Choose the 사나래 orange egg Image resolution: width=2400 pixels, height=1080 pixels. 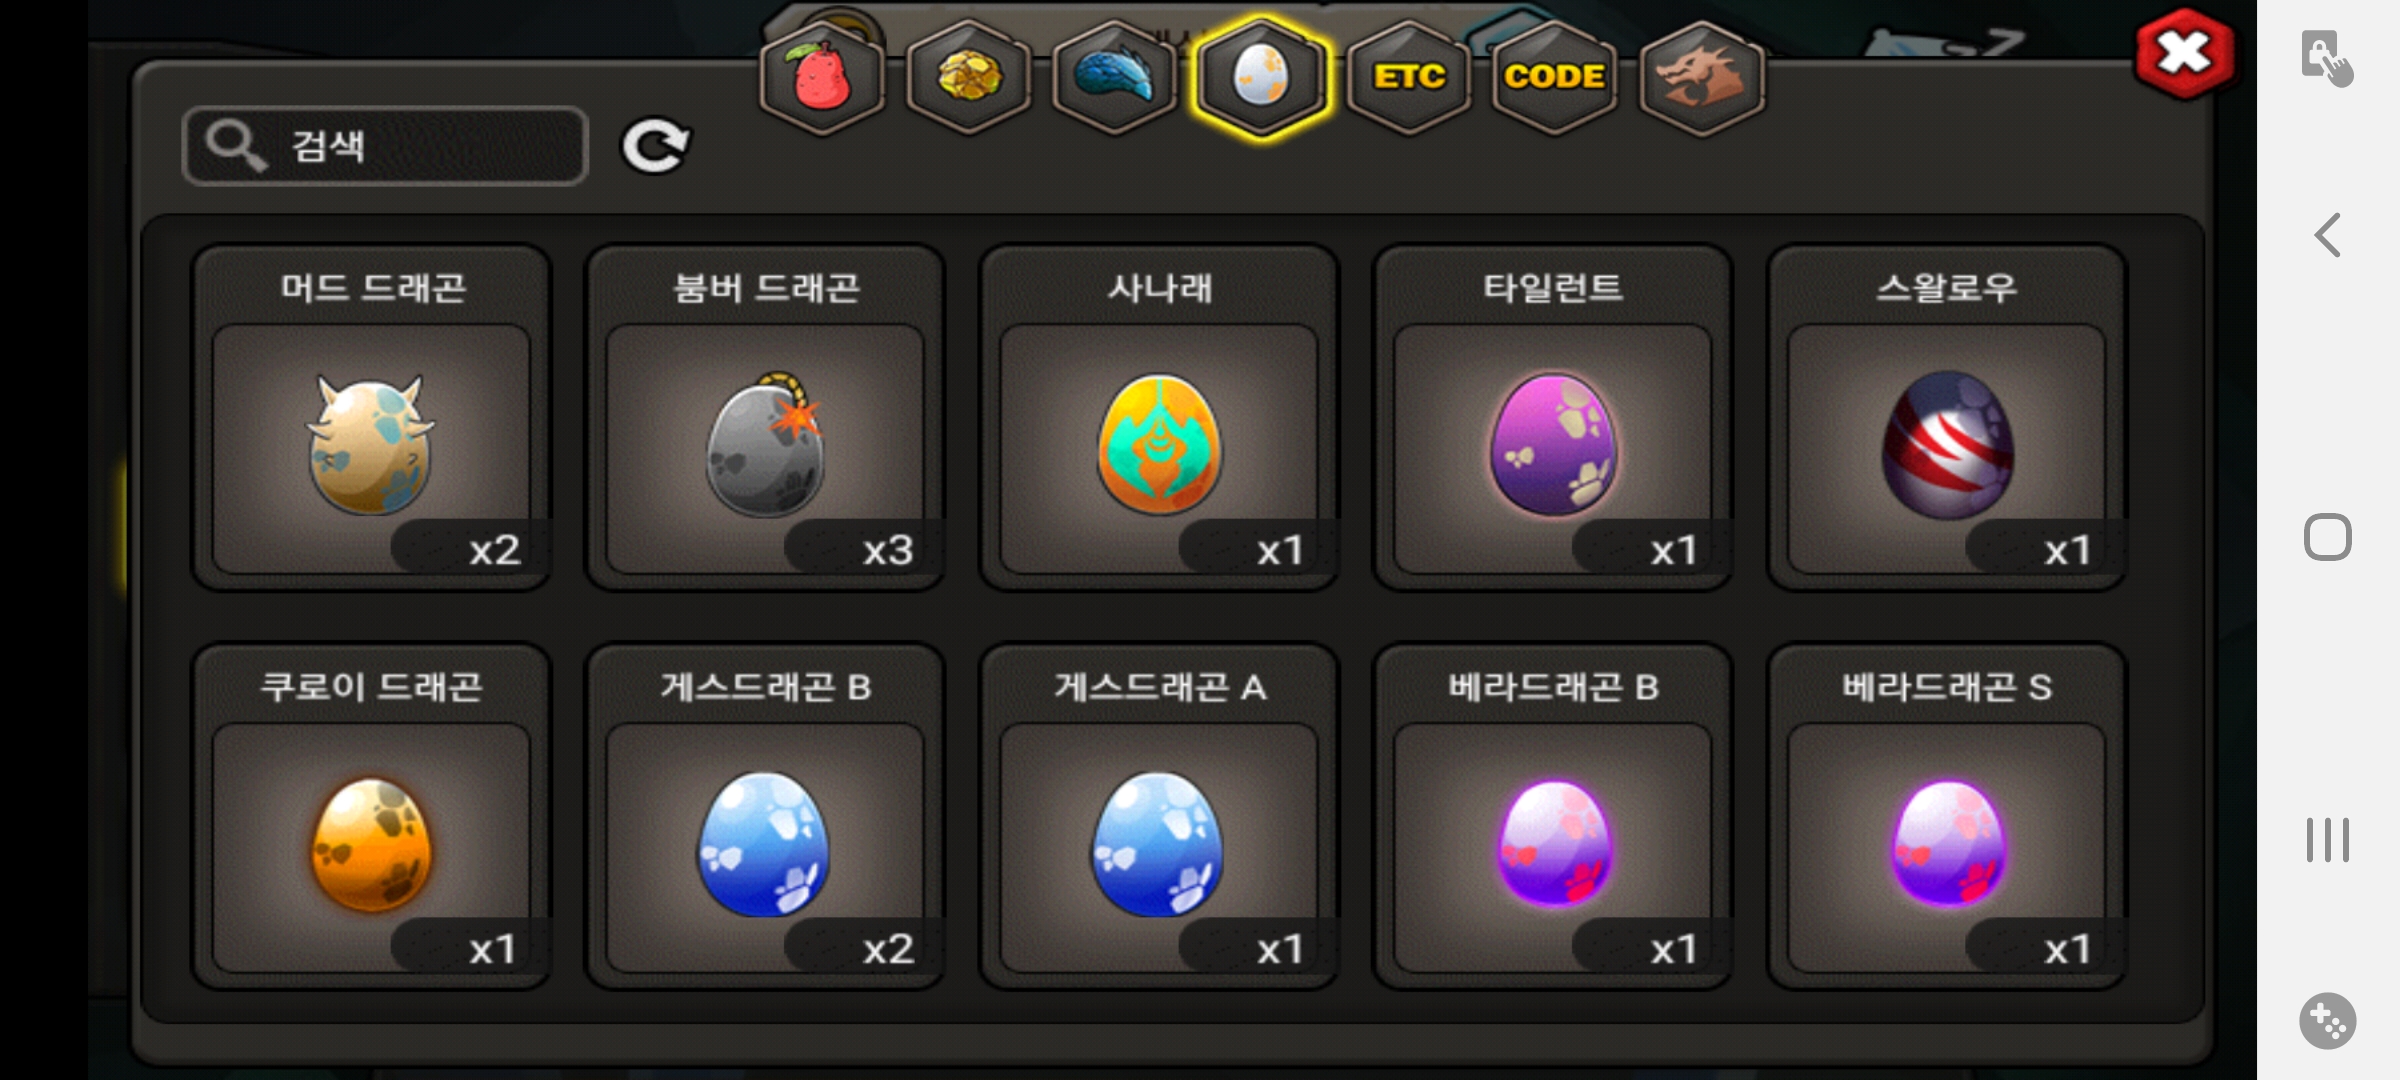(x=1159, y=418)
